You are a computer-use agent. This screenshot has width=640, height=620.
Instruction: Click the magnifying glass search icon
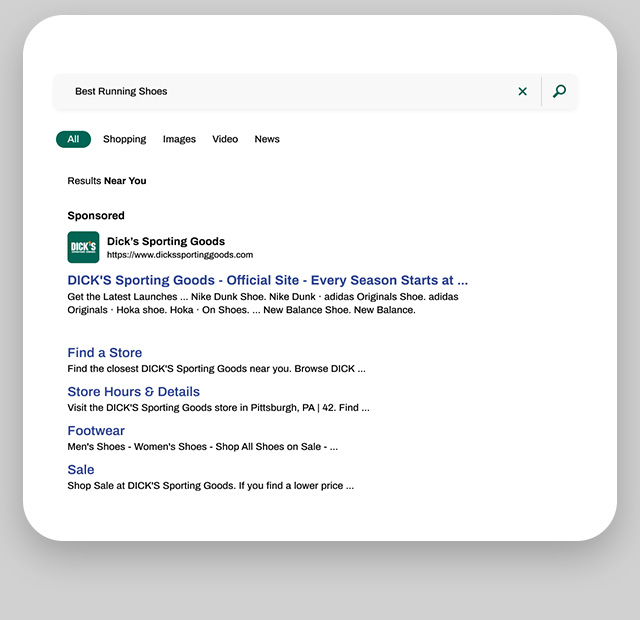coord(559,91)
